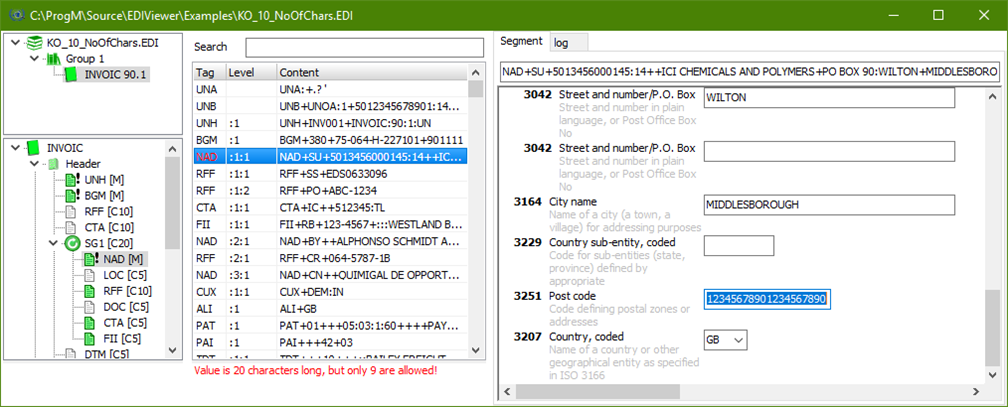Select the NAD+CN++QUIMIGAL row
Screen dimensions: 1008x407
point(331,275)
